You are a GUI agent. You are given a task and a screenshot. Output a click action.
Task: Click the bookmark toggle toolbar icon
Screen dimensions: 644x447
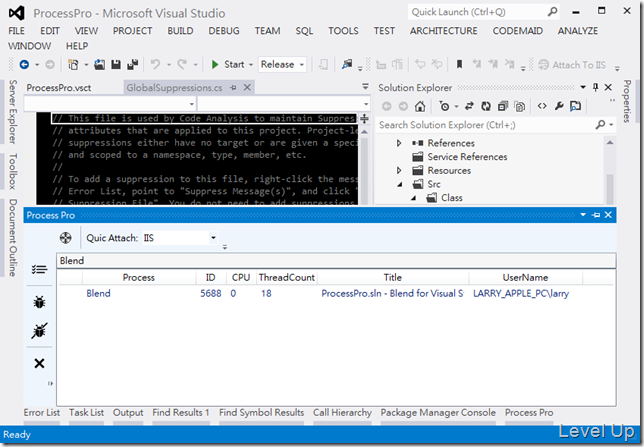459,65
